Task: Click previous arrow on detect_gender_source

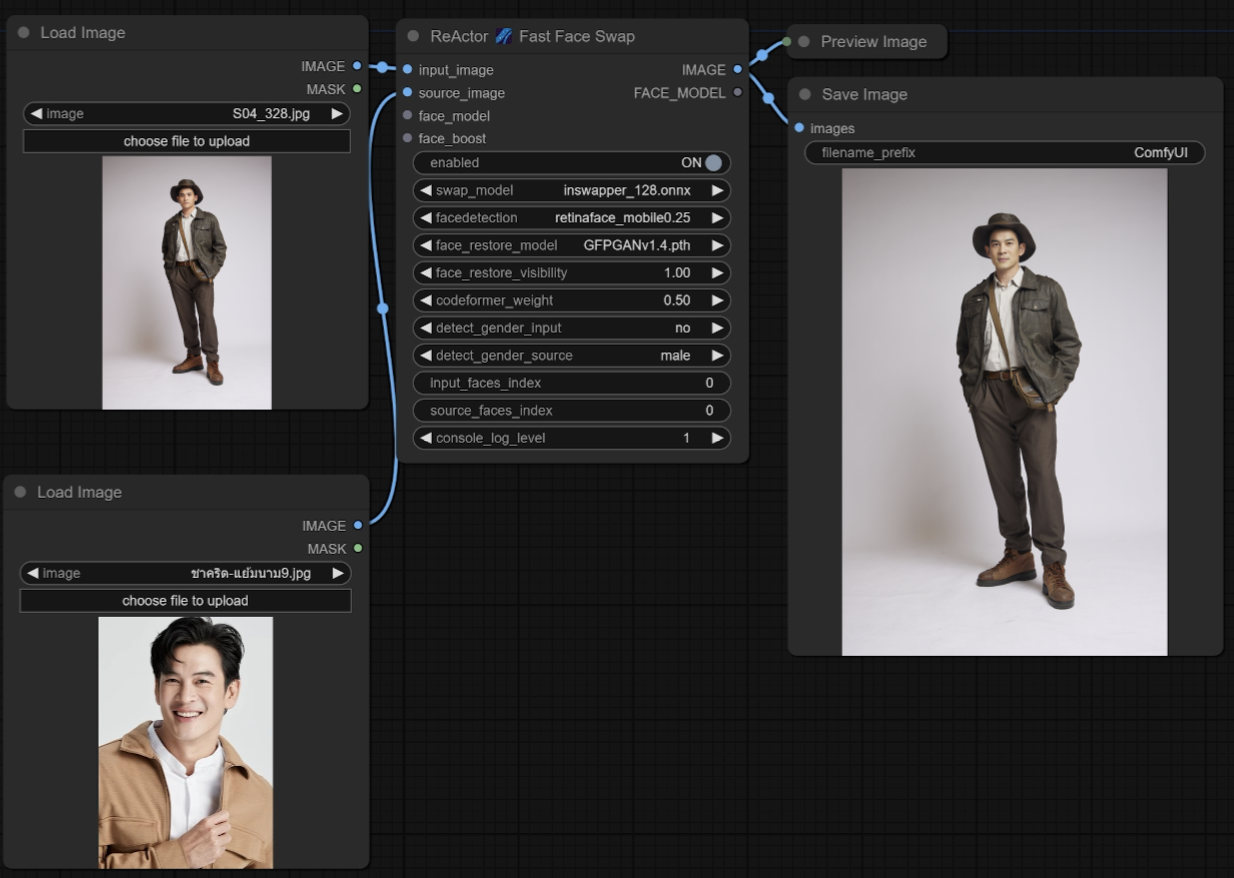Action: (x=425, y=356)
